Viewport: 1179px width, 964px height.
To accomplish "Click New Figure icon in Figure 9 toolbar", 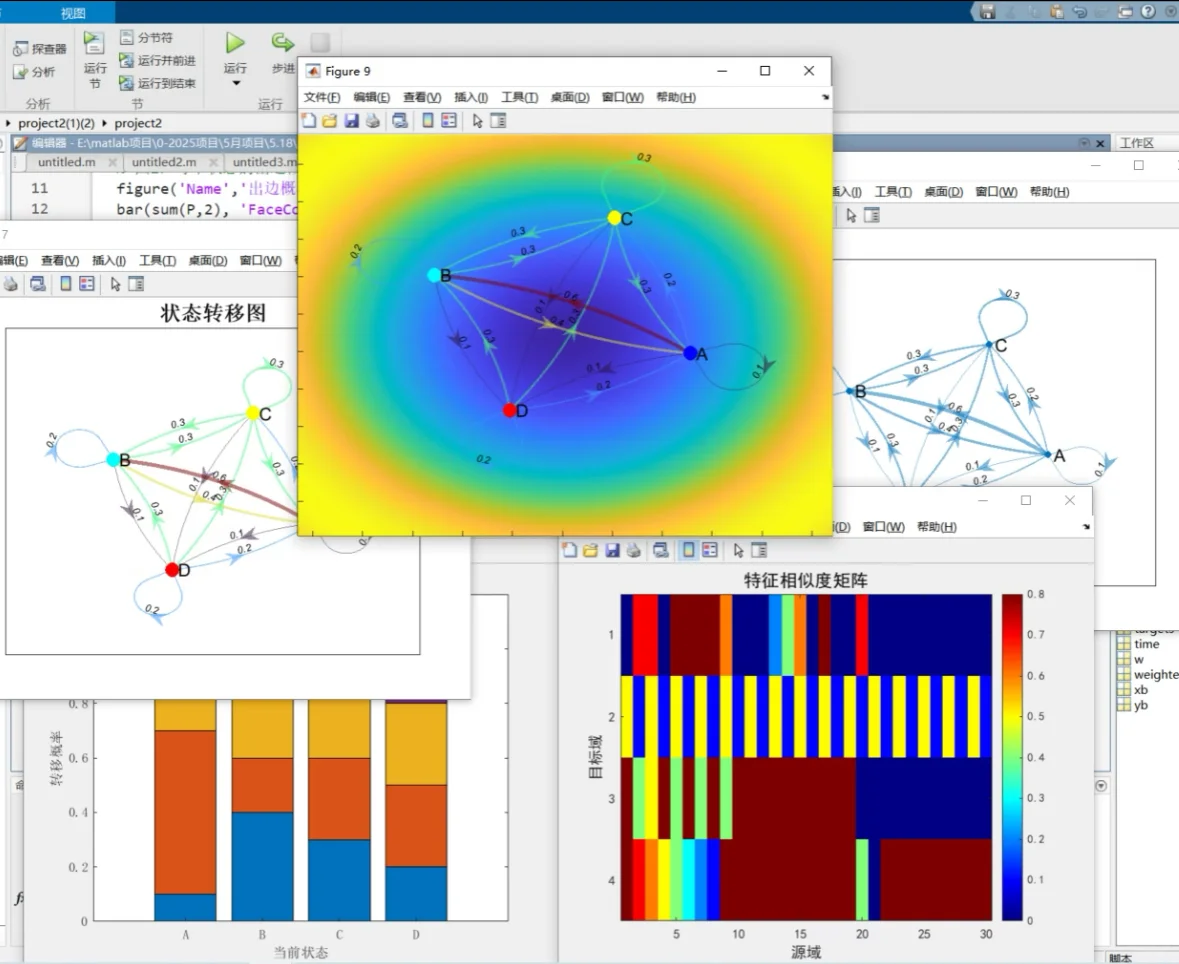I will click(309, 120).
